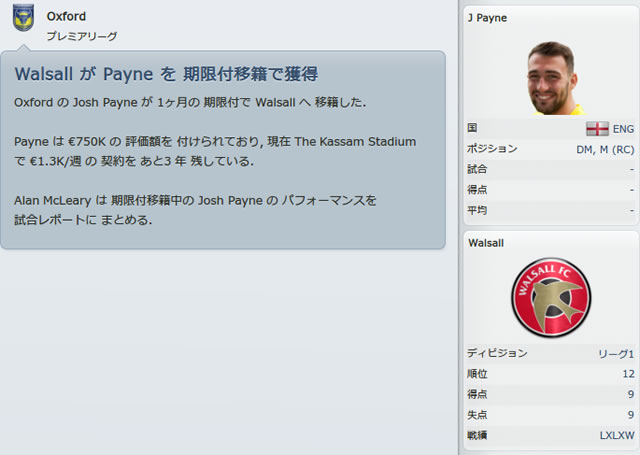Click the Alan McLeary report paragraph
640x455 pixels.
pos(195,210)
